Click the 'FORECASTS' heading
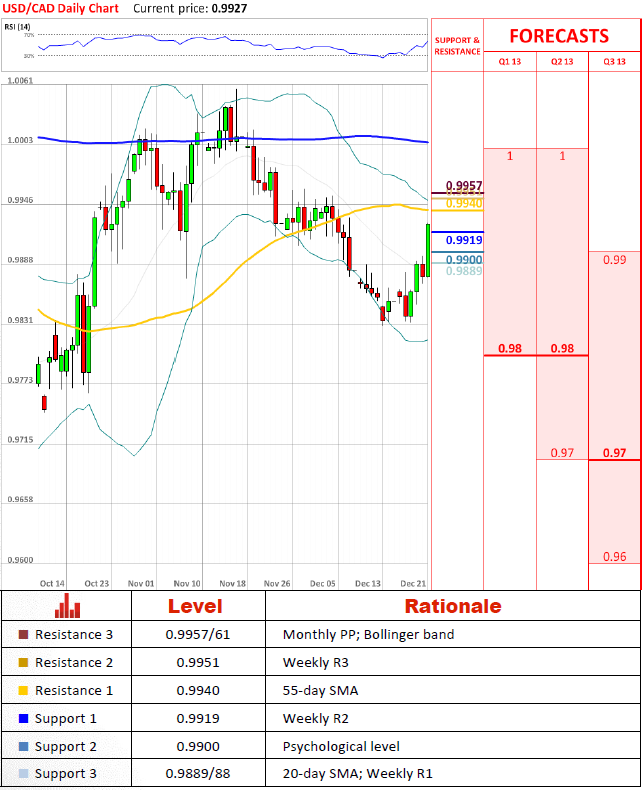This screenshot has height=790, width=644. click(559, 36)
